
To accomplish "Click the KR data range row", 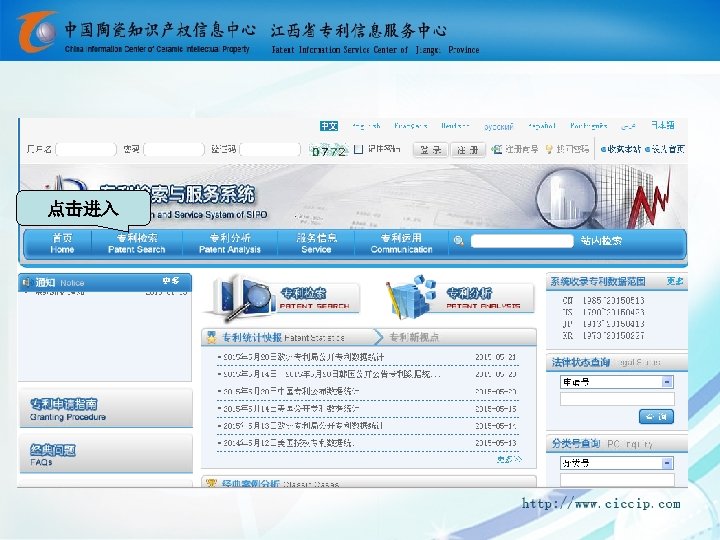I will pos(603,336).
